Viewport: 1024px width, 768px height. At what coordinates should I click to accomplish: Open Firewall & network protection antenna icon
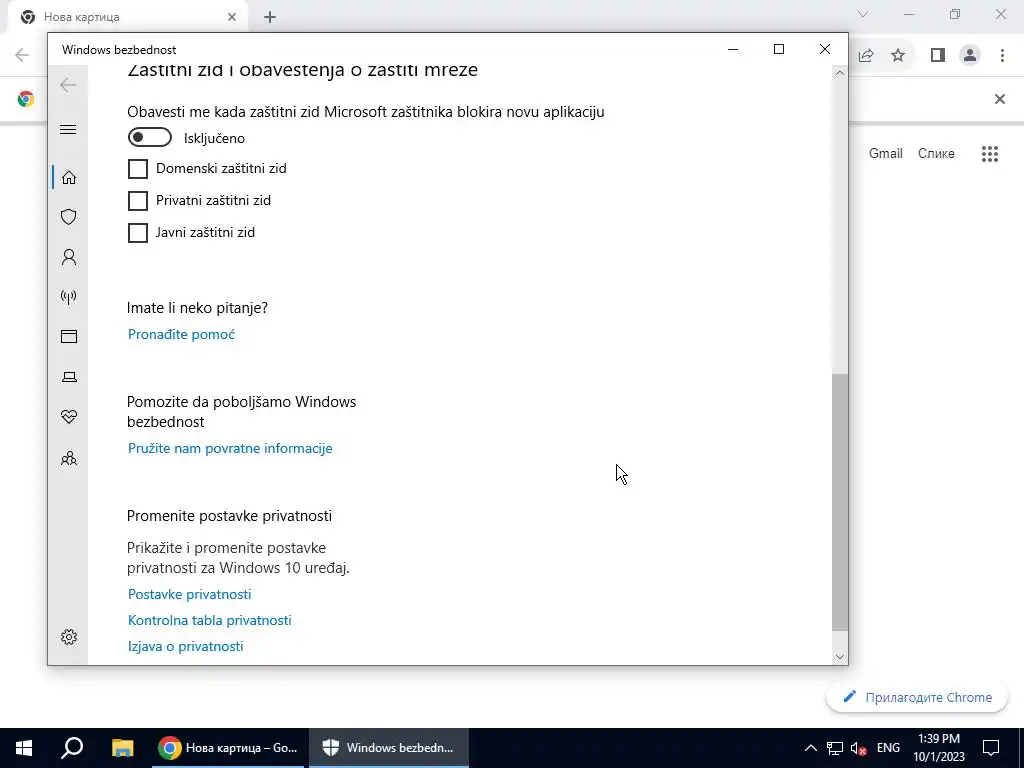tap(69, 297)
